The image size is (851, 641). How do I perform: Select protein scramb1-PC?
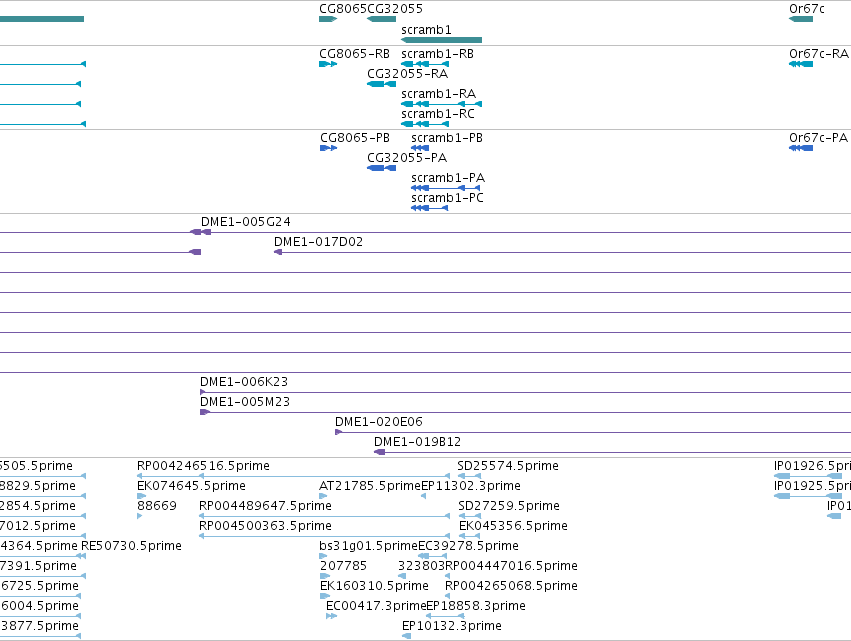447,198
